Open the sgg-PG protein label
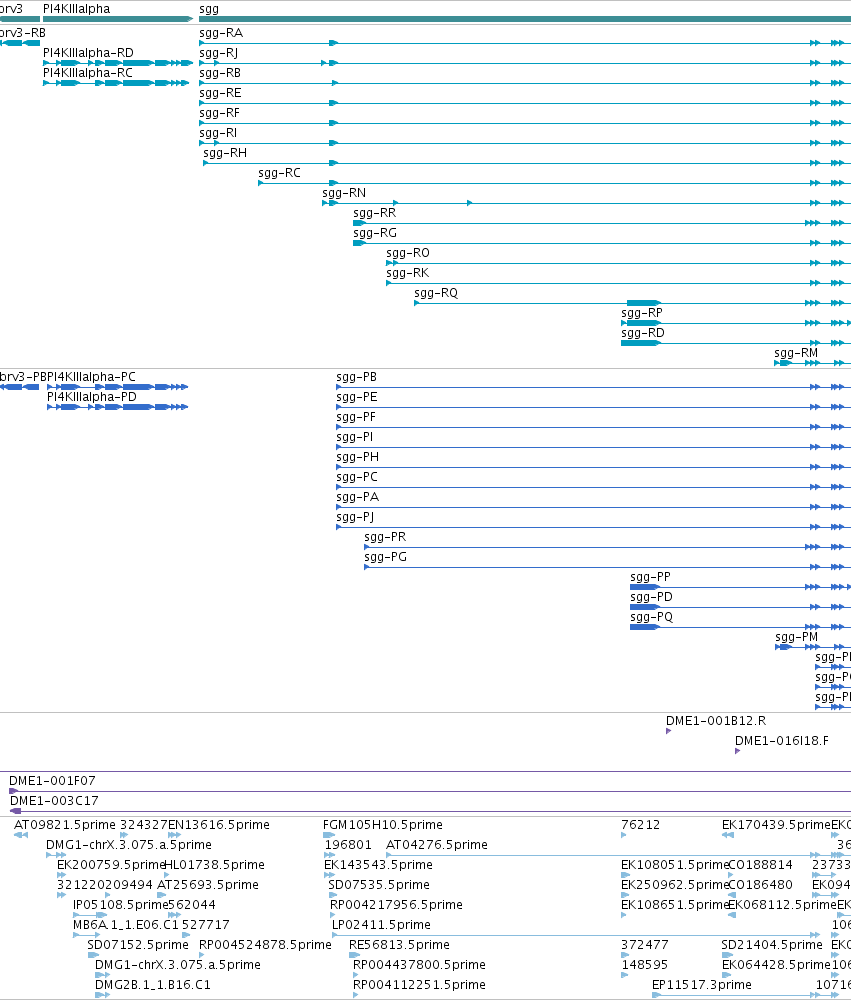Screen dimensions: 851x1000 point(385,557)
